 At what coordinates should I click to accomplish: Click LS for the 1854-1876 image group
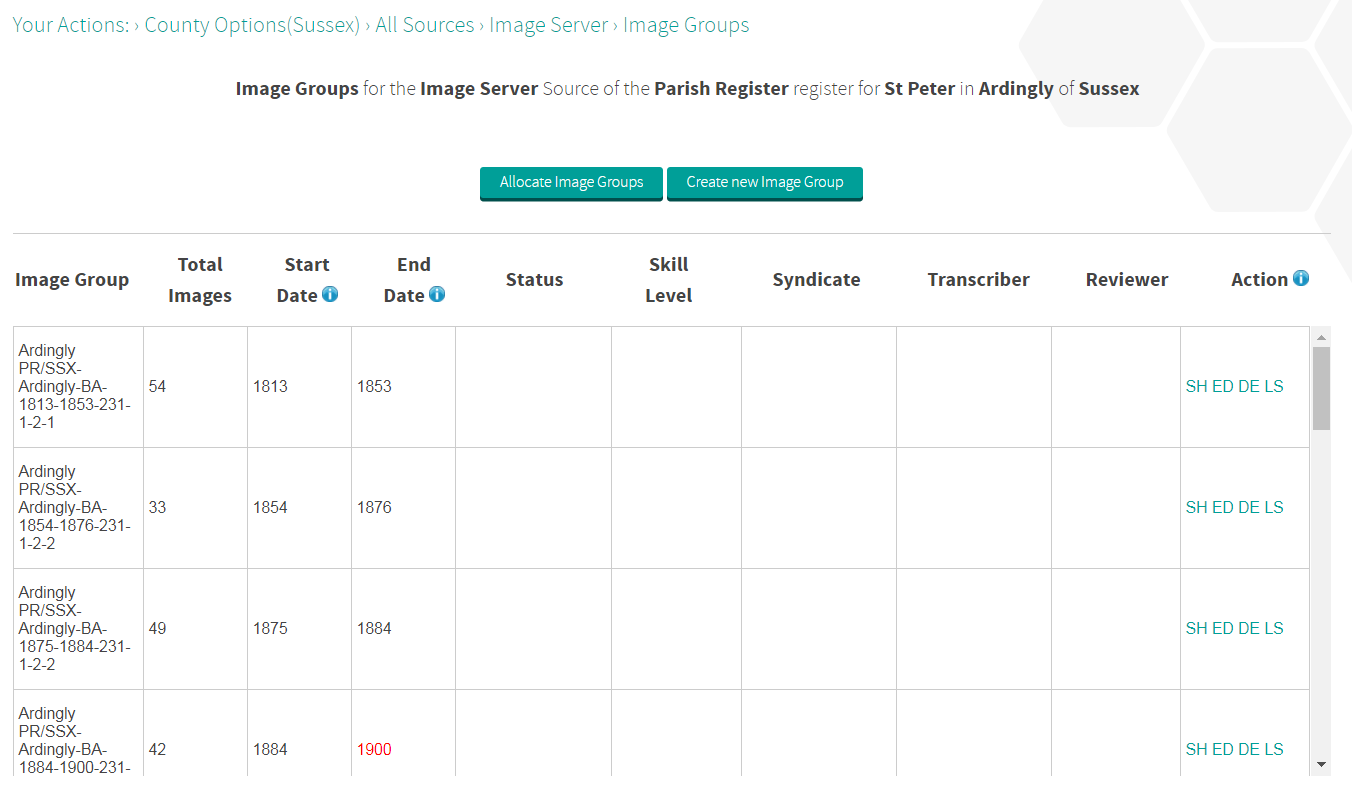1273,508
